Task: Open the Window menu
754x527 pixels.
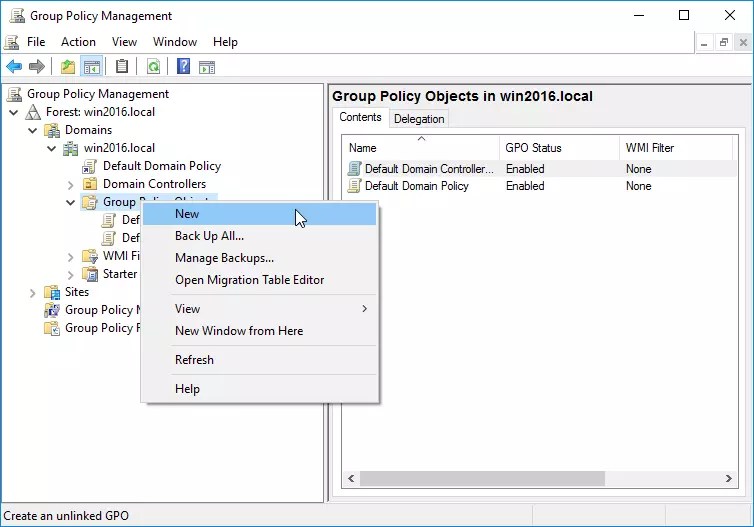Action: pos(175,42)
